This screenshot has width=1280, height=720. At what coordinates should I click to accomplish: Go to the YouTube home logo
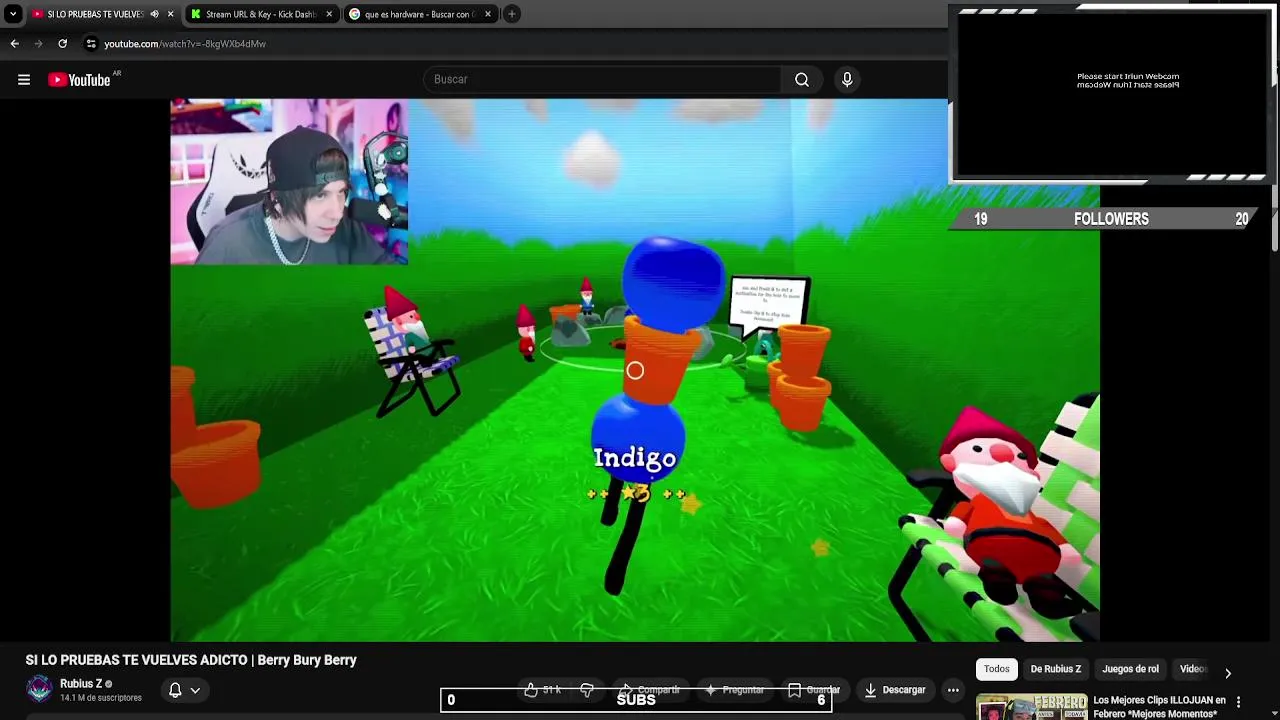click(x=80, y=80)
